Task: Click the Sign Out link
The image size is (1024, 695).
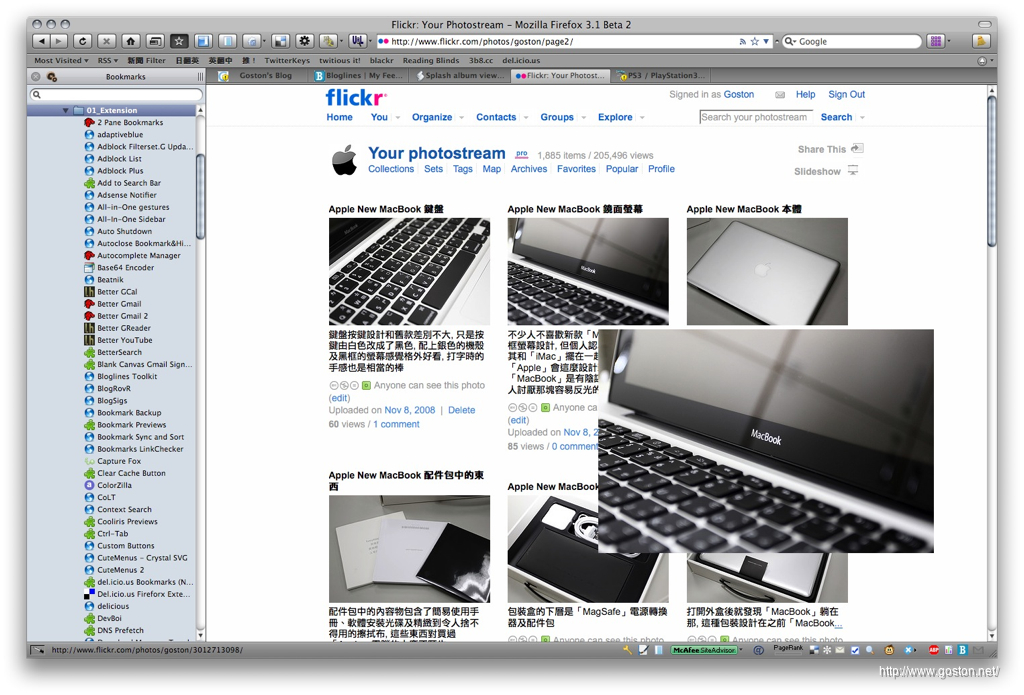Action: pyautogui.click(x=846, y=95)
